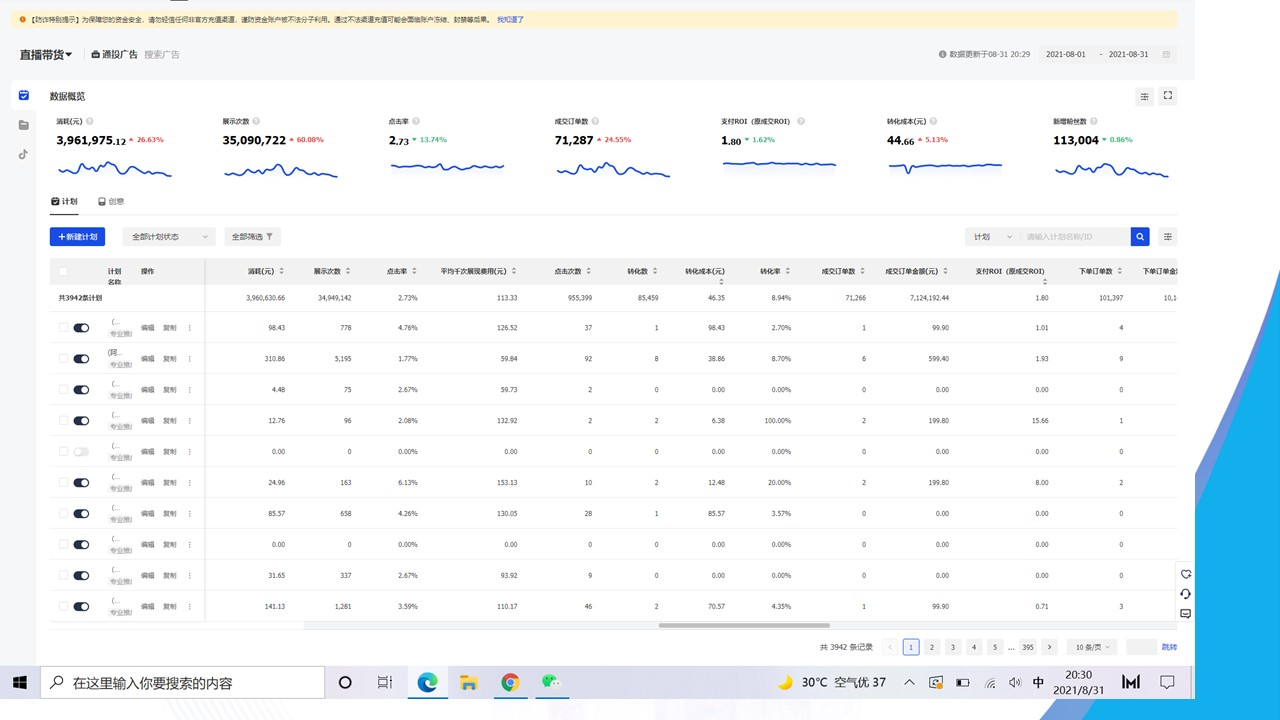Image resolution: width=1280 pixels, height=720 pixels.
Task: Open the folder icon in left sidebar
Action: point(23,125)
